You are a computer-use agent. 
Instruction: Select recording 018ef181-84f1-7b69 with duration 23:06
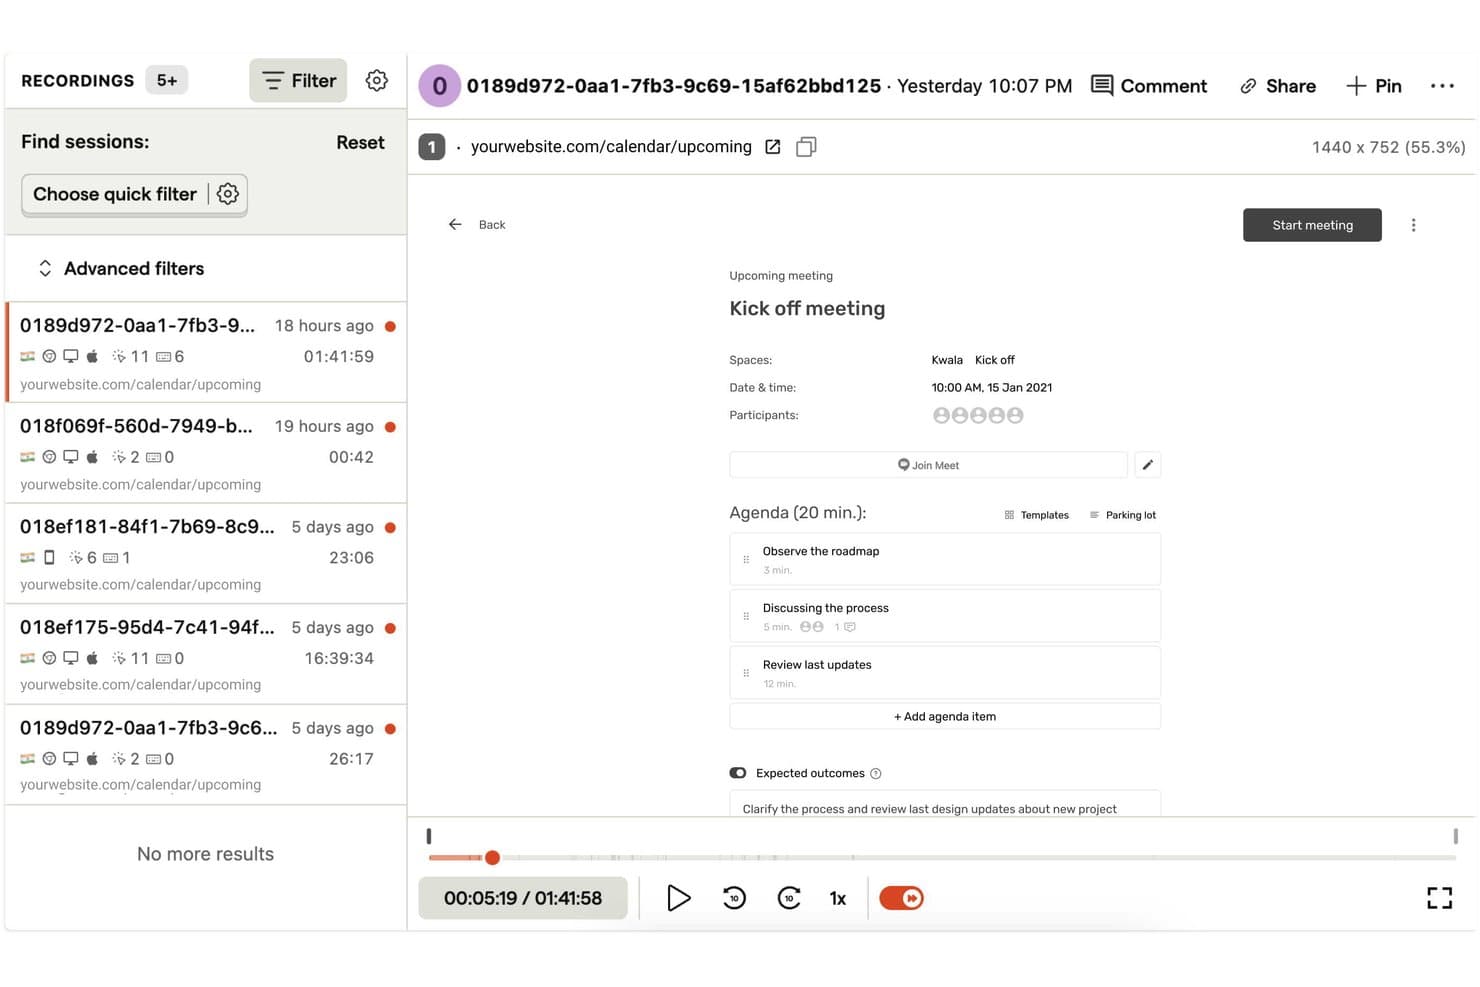tap(206, 554)
